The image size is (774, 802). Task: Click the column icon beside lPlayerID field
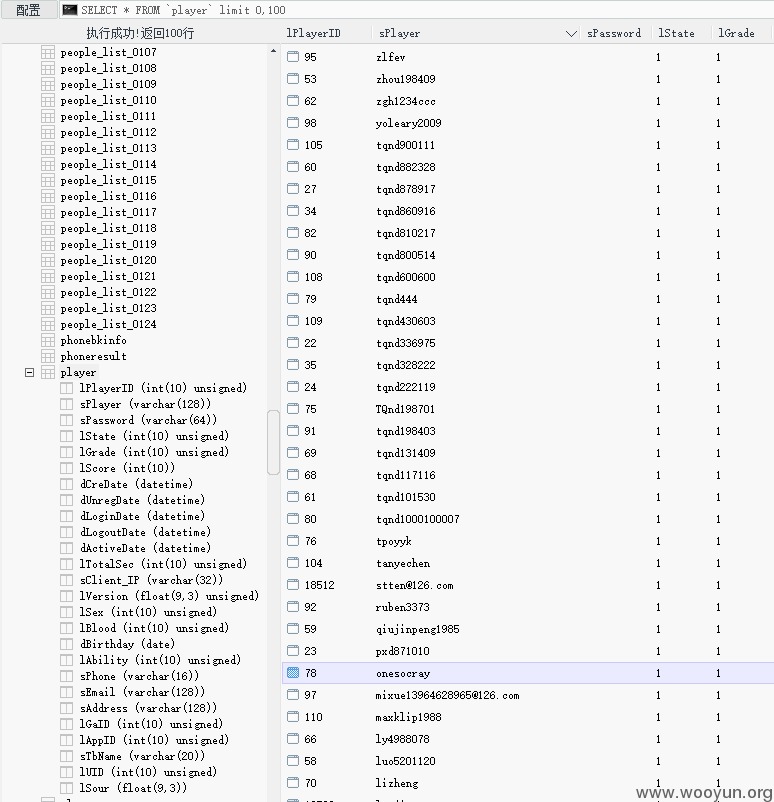[x=67, y=389]
